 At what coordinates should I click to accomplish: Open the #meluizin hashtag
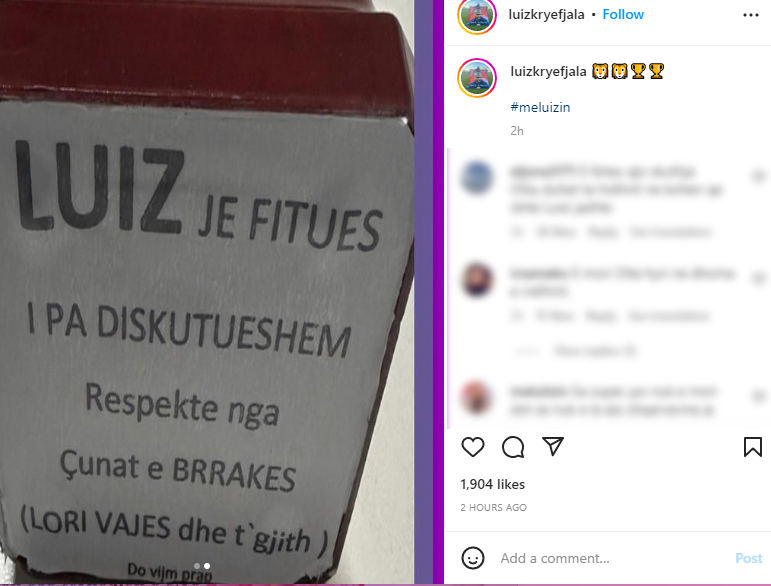click(x=540, y=107)
